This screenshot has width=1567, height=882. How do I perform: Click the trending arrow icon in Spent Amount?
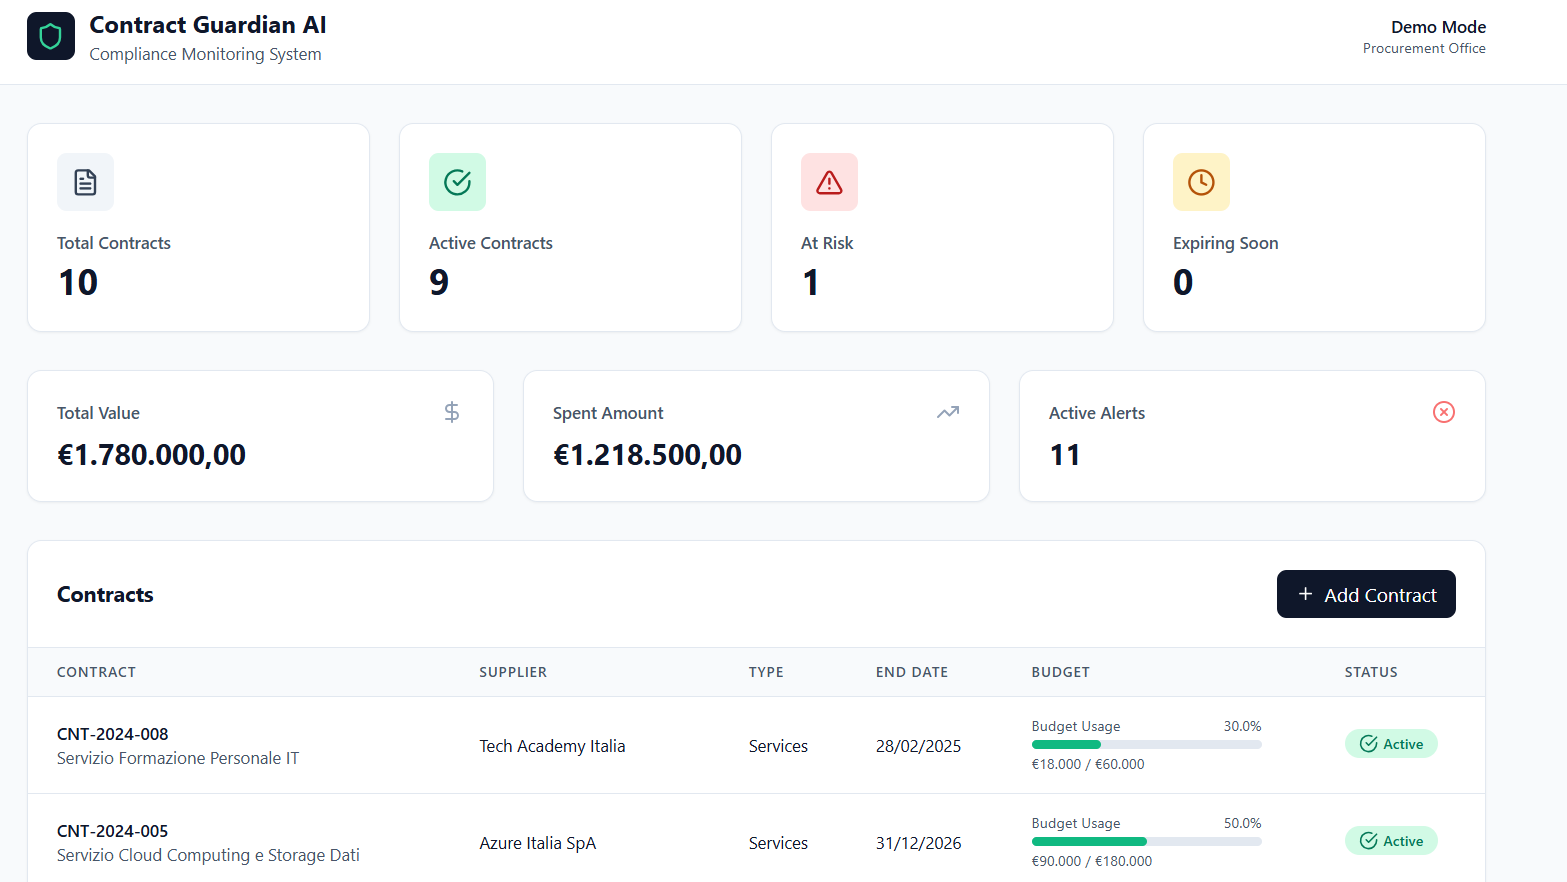pyautogui.click(x=948, y=412)
